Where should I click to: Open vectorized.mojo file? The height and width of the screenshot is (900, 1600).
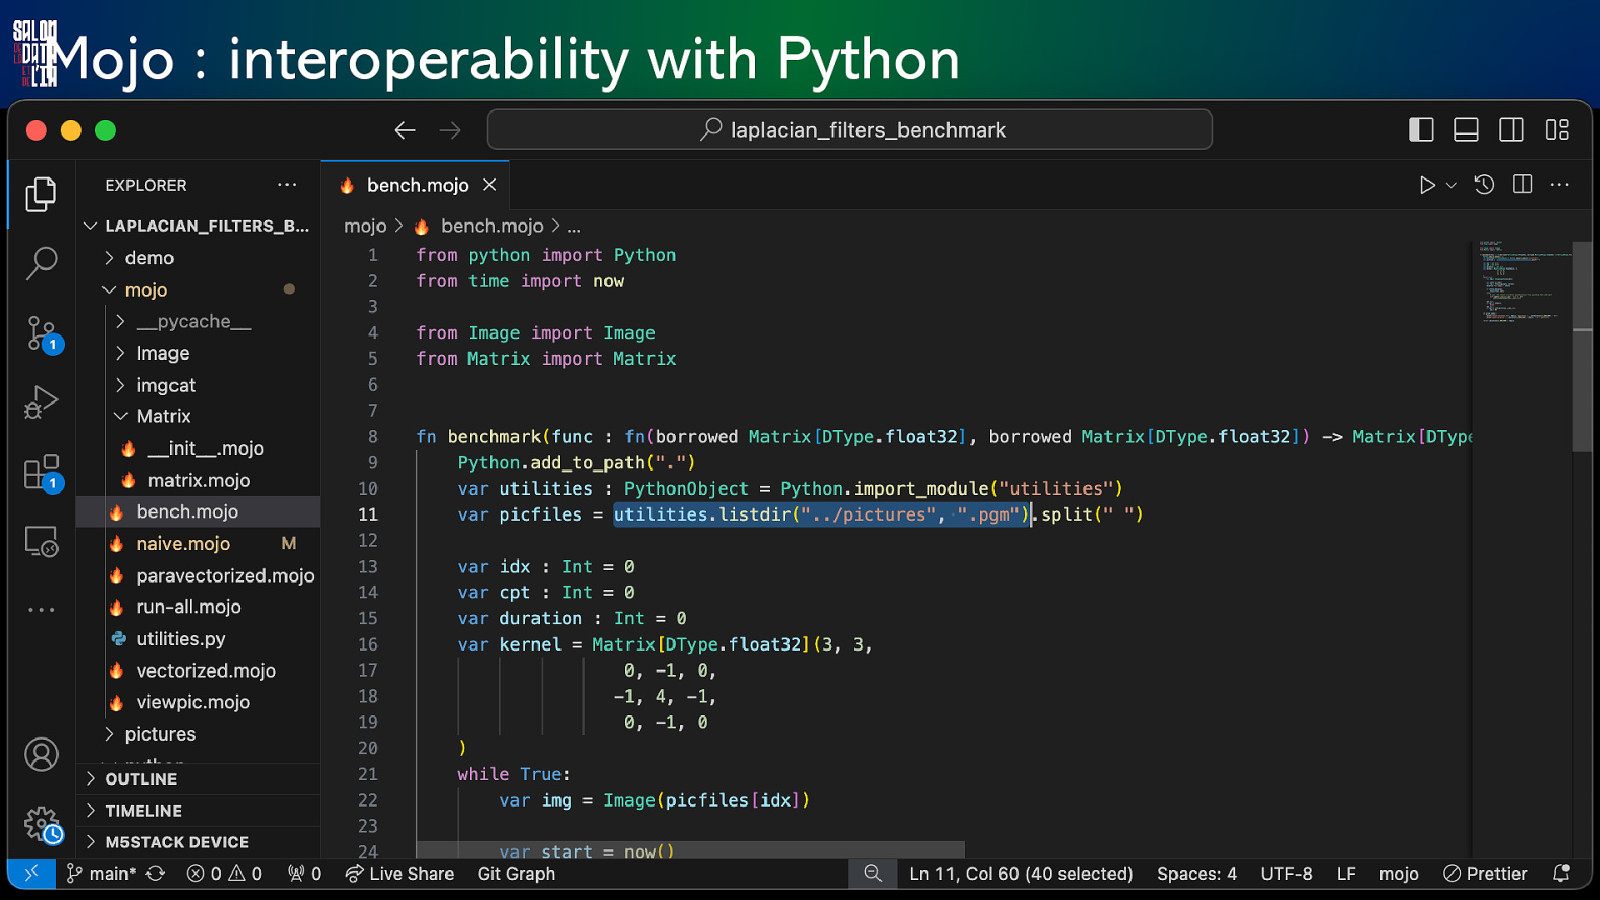(x=198, y=671)
